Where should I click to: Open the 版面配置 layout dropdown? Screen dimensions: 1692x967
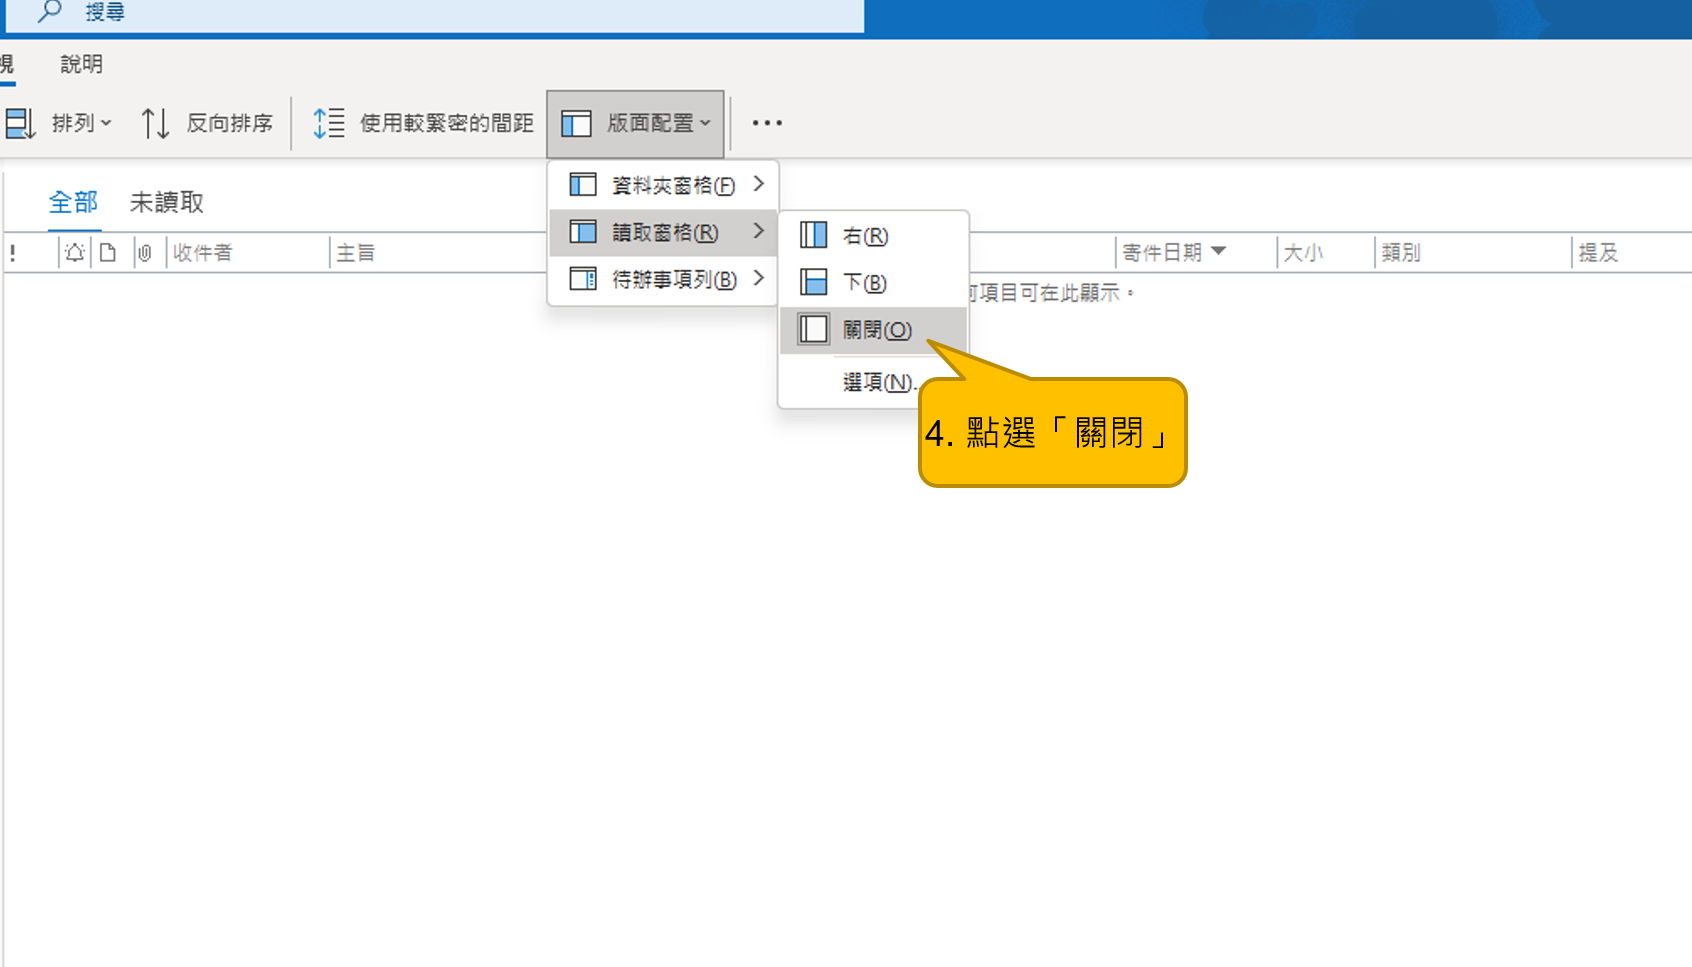tap(636, 123)
